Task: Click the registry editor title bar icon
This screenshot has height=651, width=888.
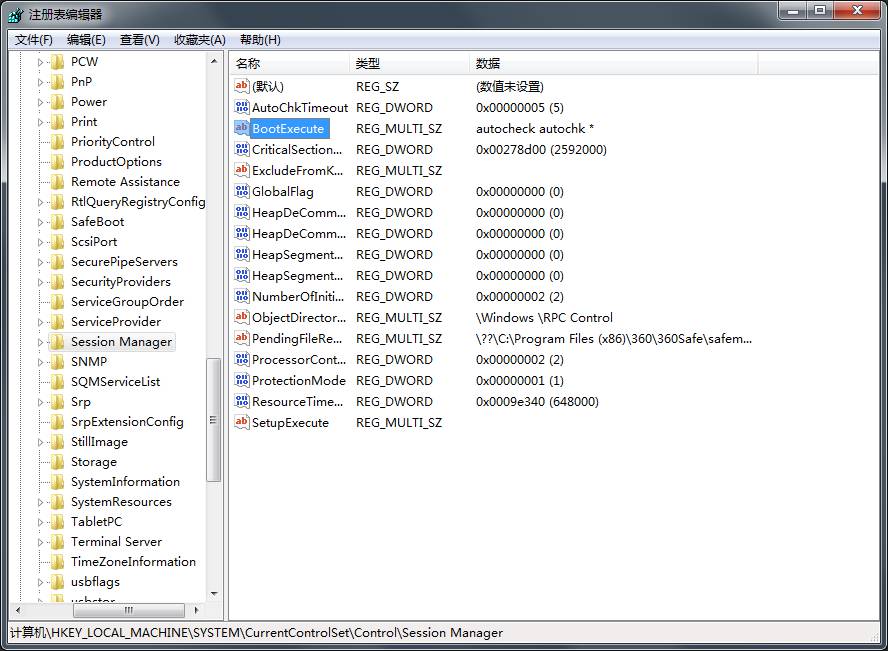Action: (15, 14)
